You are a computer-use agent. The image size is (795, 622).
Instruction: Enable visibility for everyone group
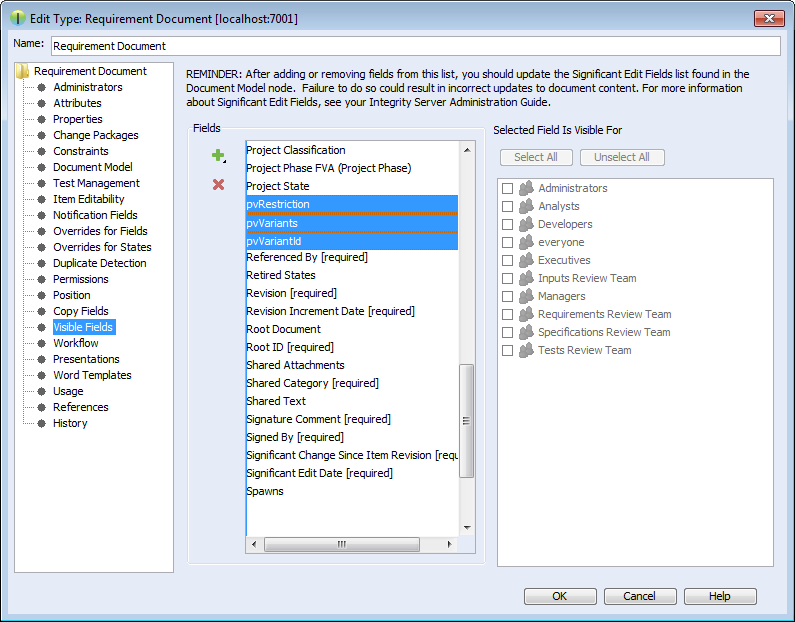click(x=508, y=242)
